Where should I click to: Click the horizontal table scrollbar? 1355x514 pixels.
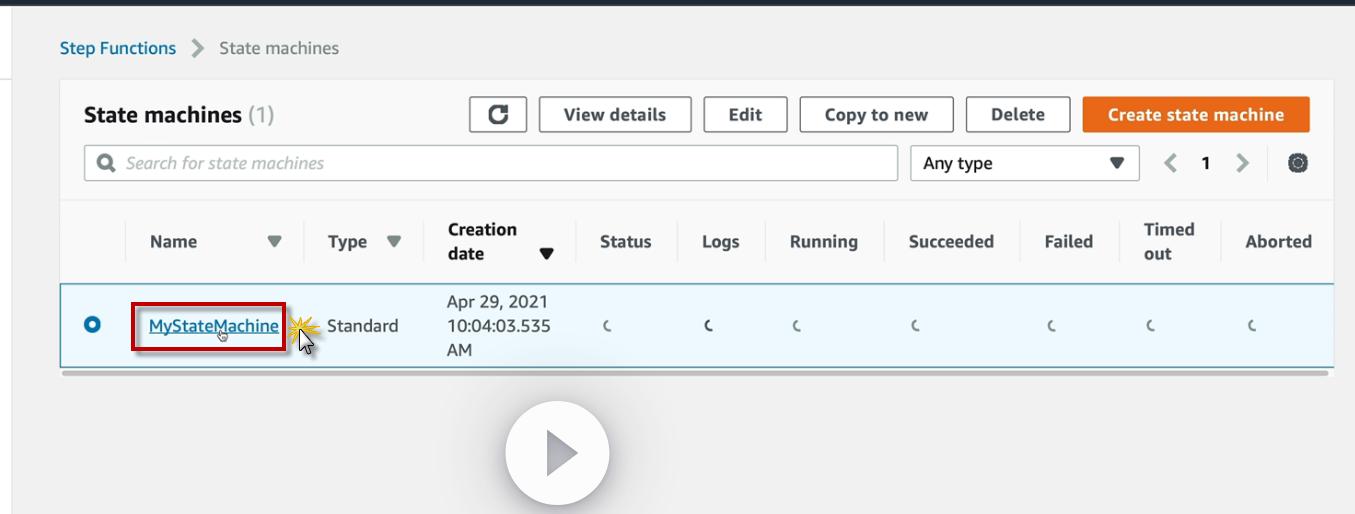pos(694,373)
